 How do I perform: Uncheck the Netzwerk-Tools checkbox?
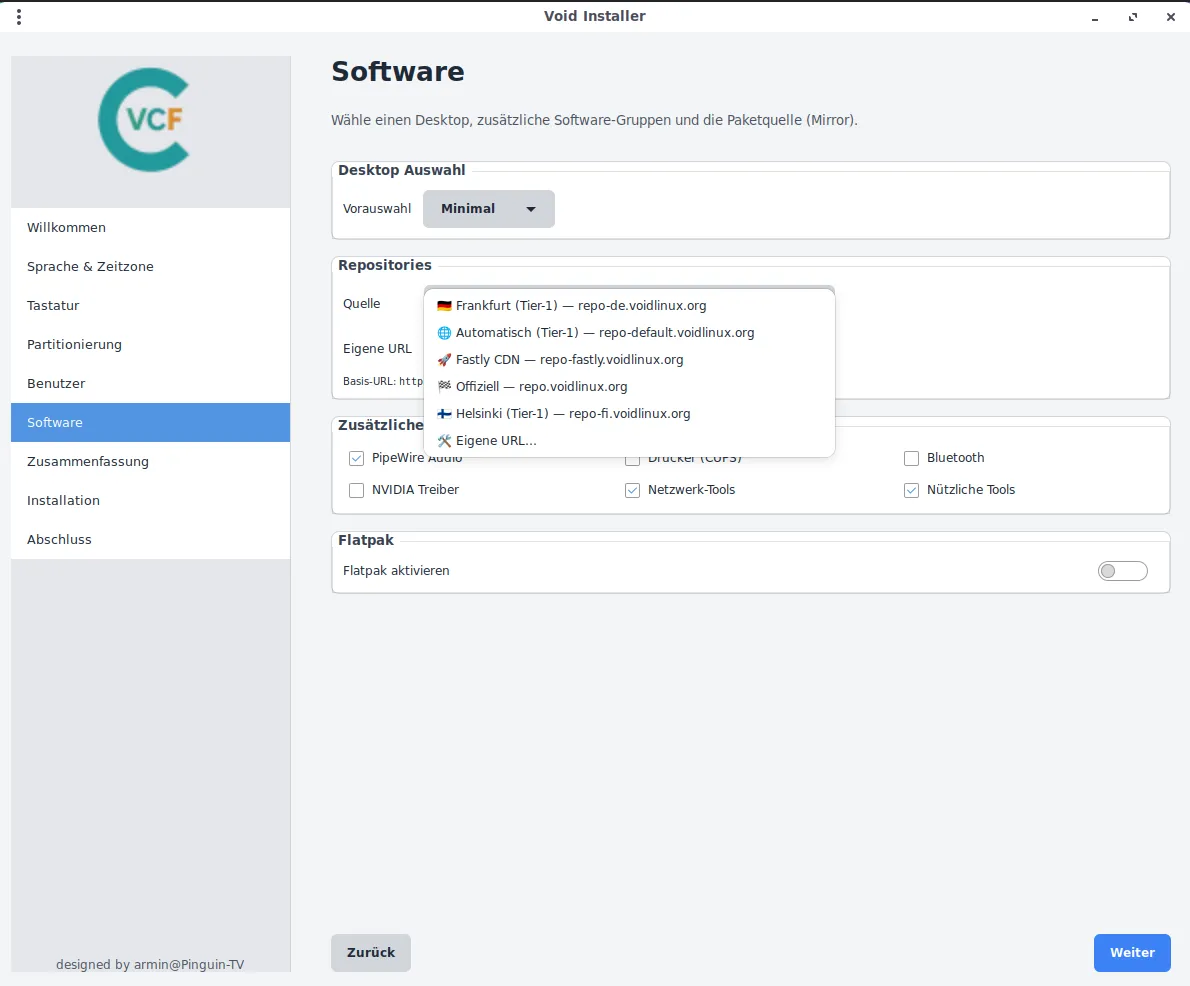pyautogui.click(x=632, y=490)
